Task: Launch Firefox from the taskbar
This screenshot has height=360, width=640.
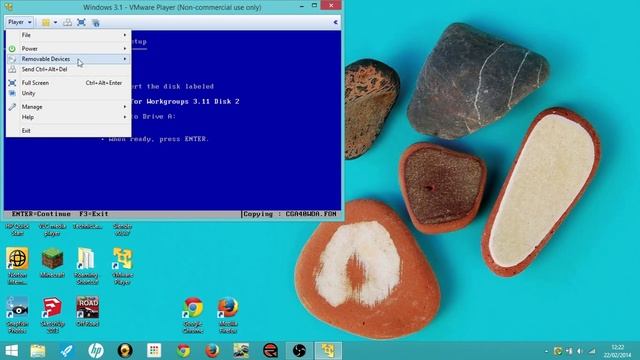Action: (x=212, y=351)
